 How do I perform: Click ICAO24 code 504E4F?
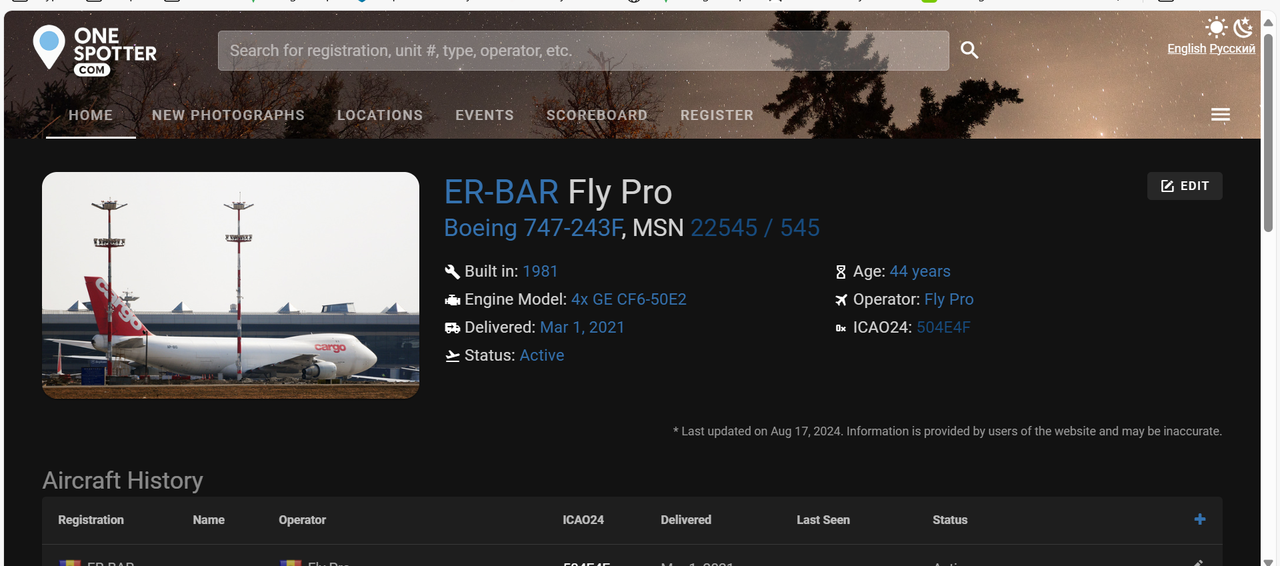coord(944,327)
